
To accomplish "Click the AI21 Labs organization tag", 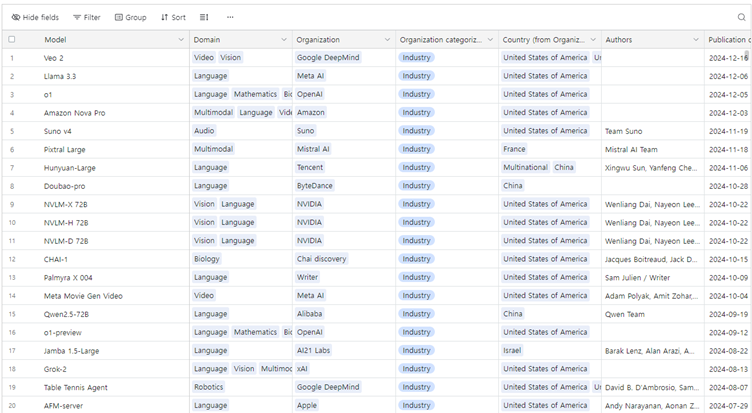I will pyautogui.click(x=314, y=350).
